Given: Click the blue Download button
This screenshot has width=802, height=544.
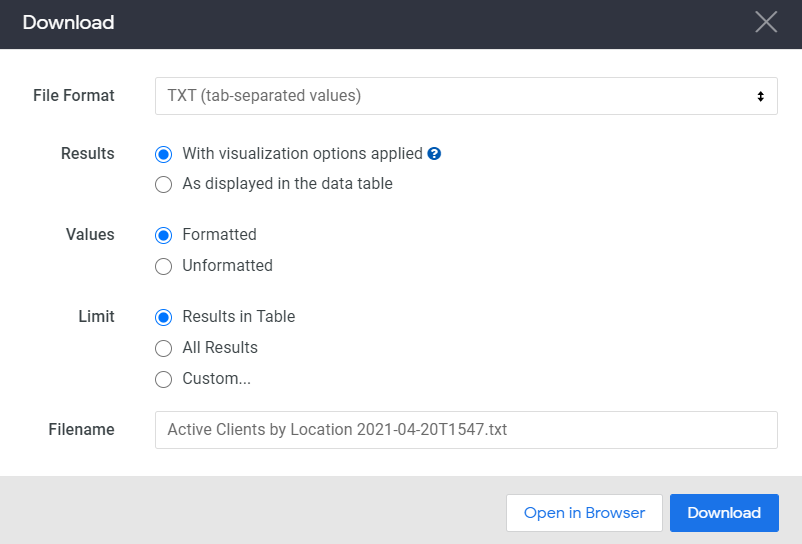Looking at the screenshot, I should click(724, 513).
